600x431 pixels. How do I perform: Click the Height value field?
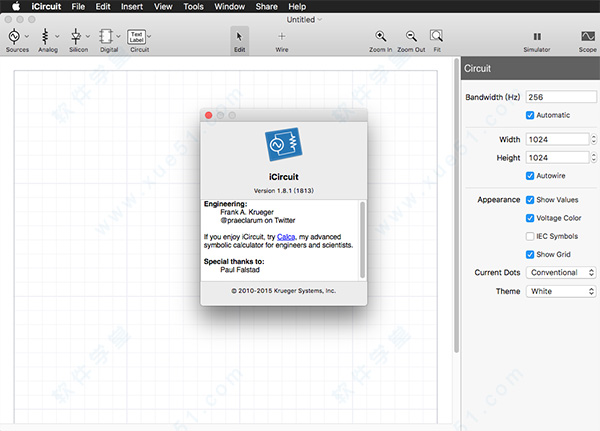(x=557, y=158)
